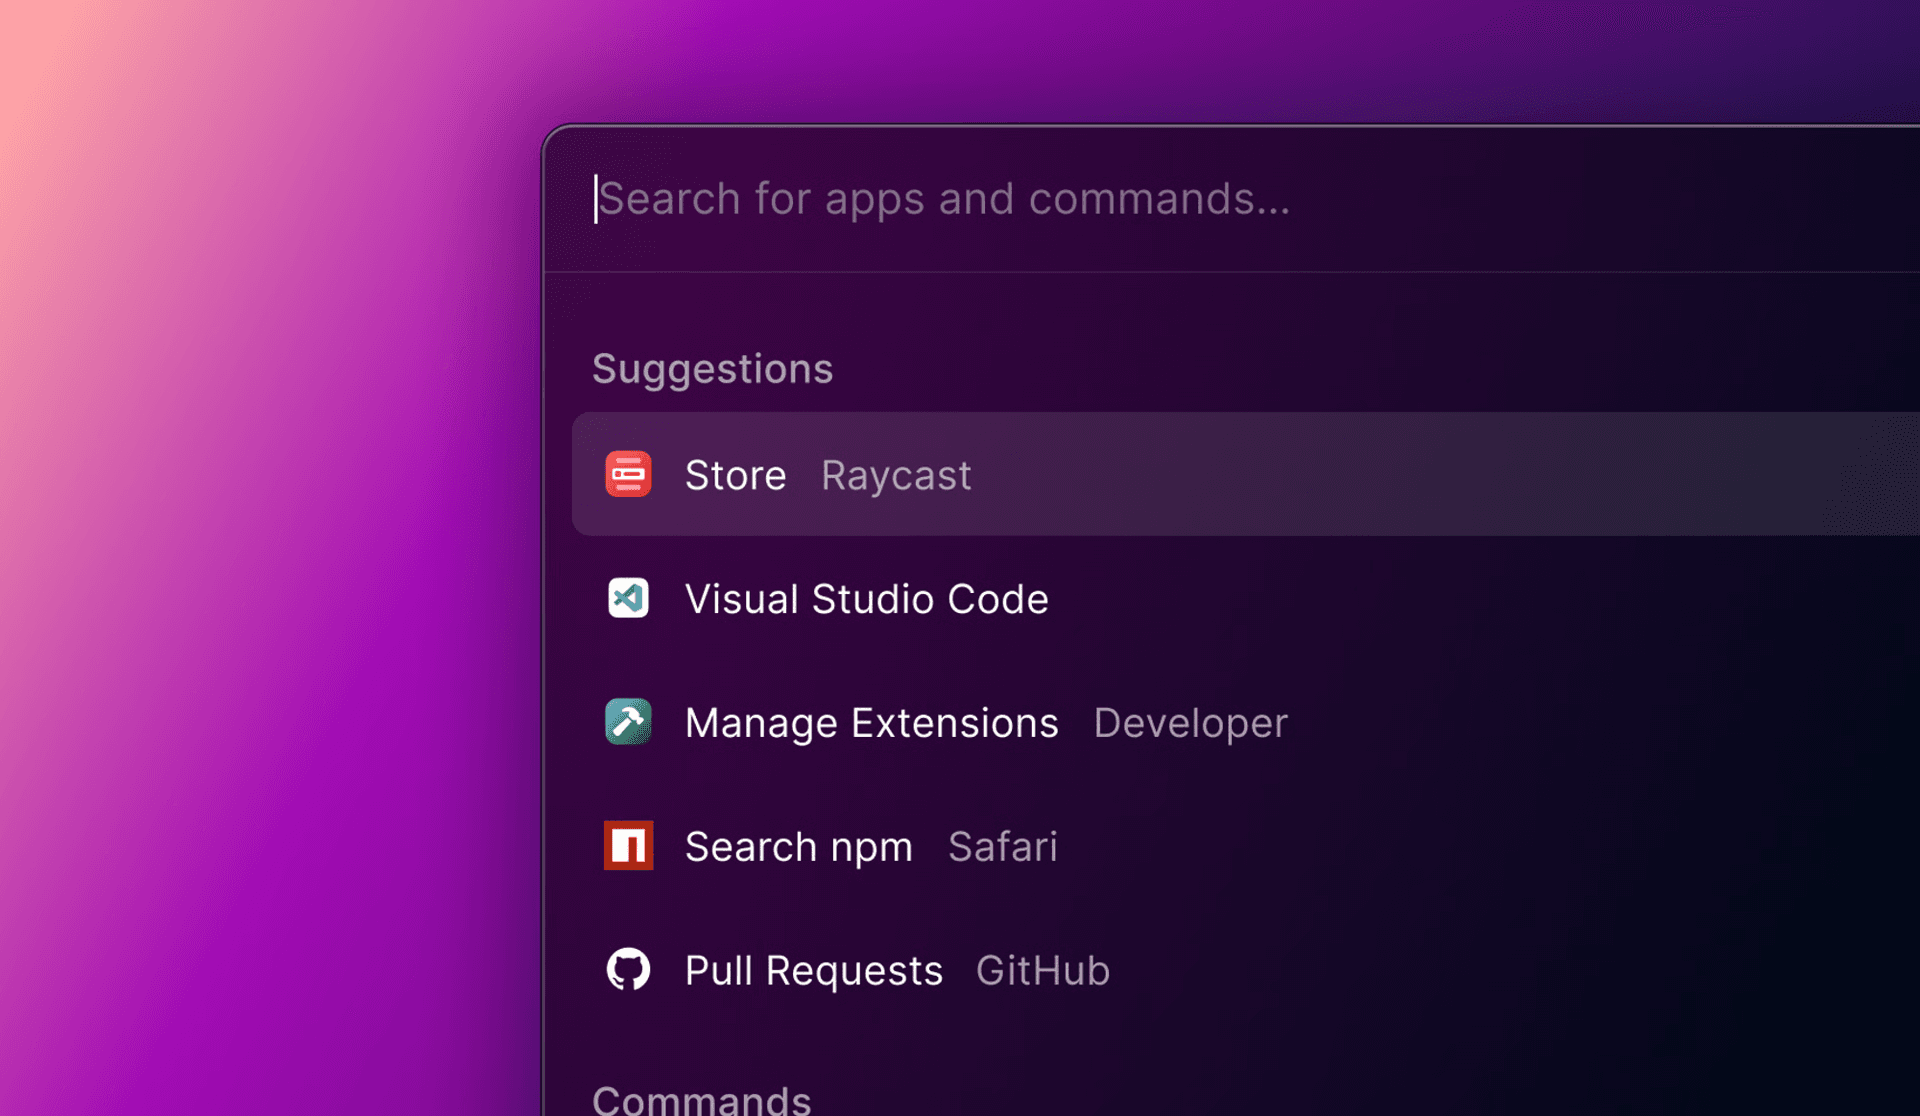
Task: Open Pull Requests from GitHub
Action: click(x=812, y=969)
